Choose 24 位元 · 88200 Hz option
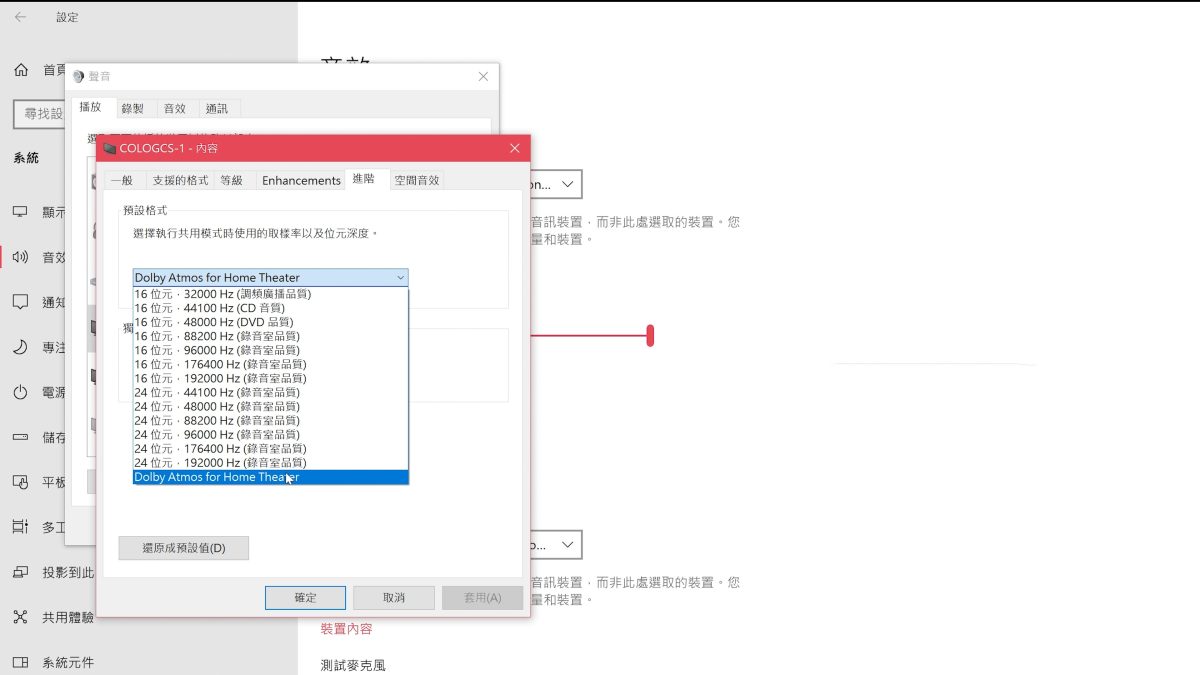 270,420
